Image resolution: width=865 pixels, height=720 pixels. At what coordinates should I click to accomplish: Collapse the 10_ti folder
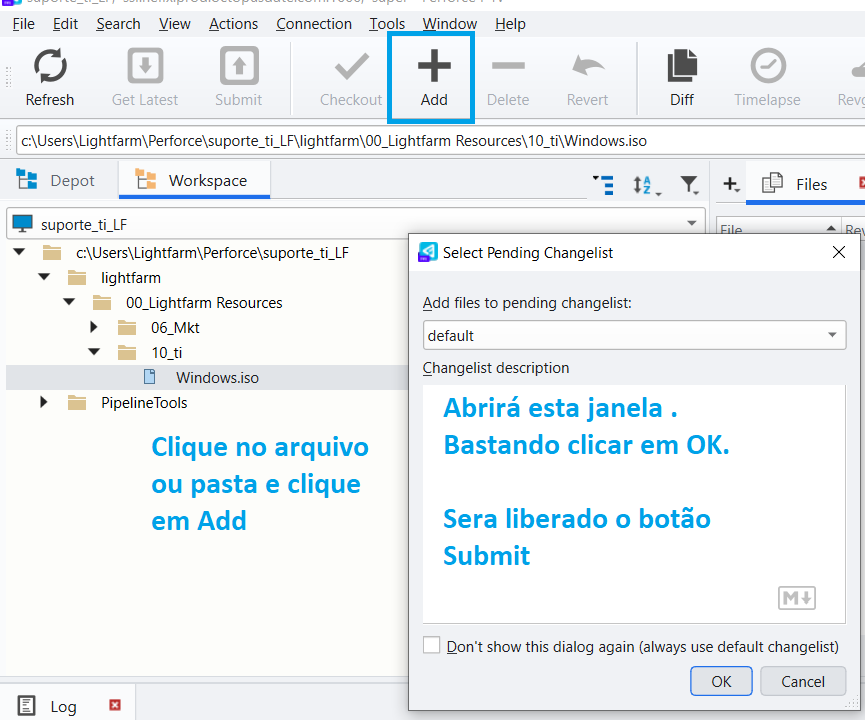coord(94,351)
